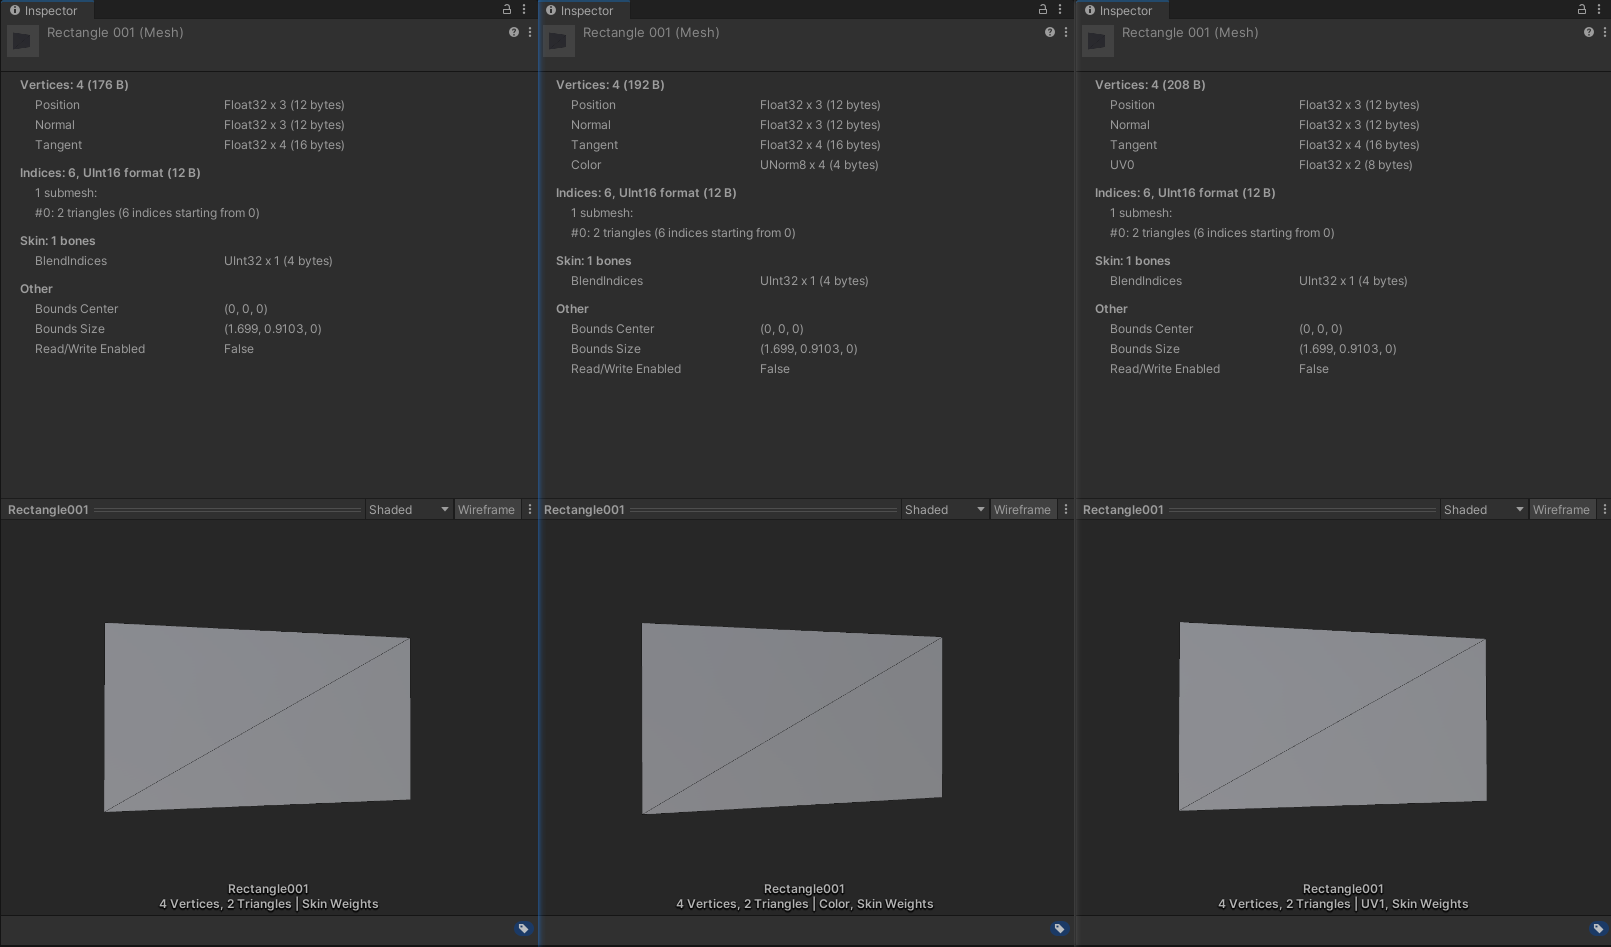Open right preview panel options menu
The image size is (1611, 947).
[x=1604, y=509]
